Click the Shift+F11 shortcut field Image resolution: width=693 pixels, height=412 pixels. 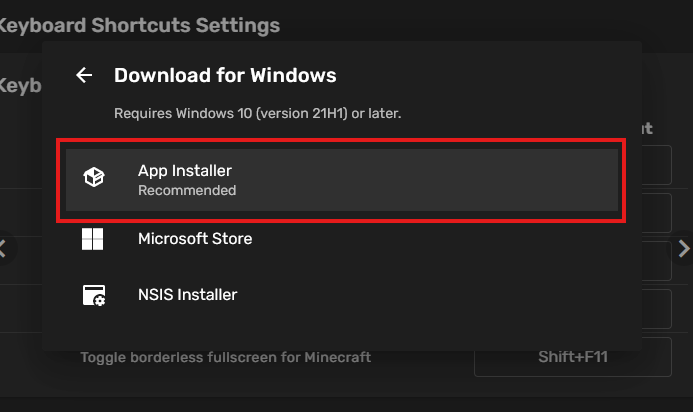tap(572, 357)
